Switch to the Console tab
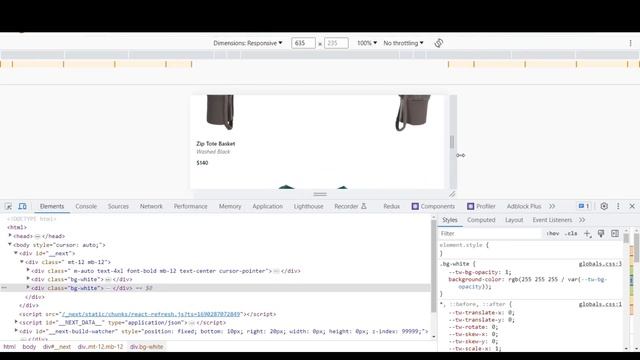Viewport: 640px width, 360px height. [x=86, y=207]
